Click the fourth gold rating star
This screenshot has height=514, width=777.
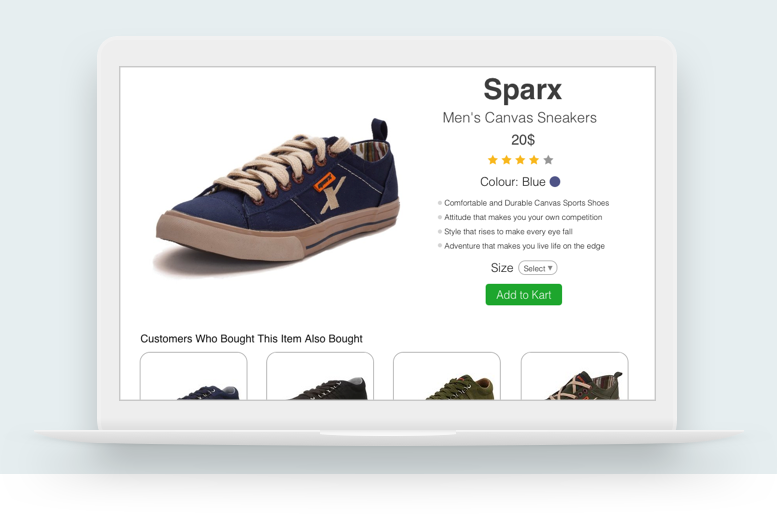click(x=534, y=160)
